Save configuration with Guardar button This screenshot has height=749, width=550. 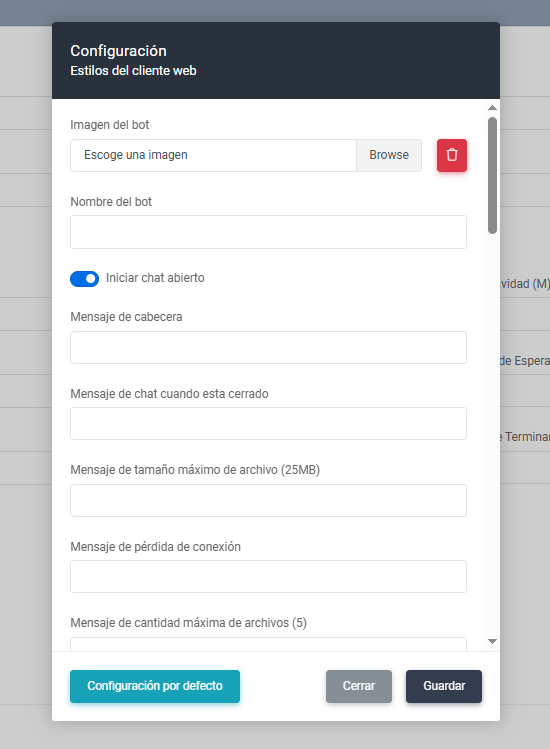(444, 686)
